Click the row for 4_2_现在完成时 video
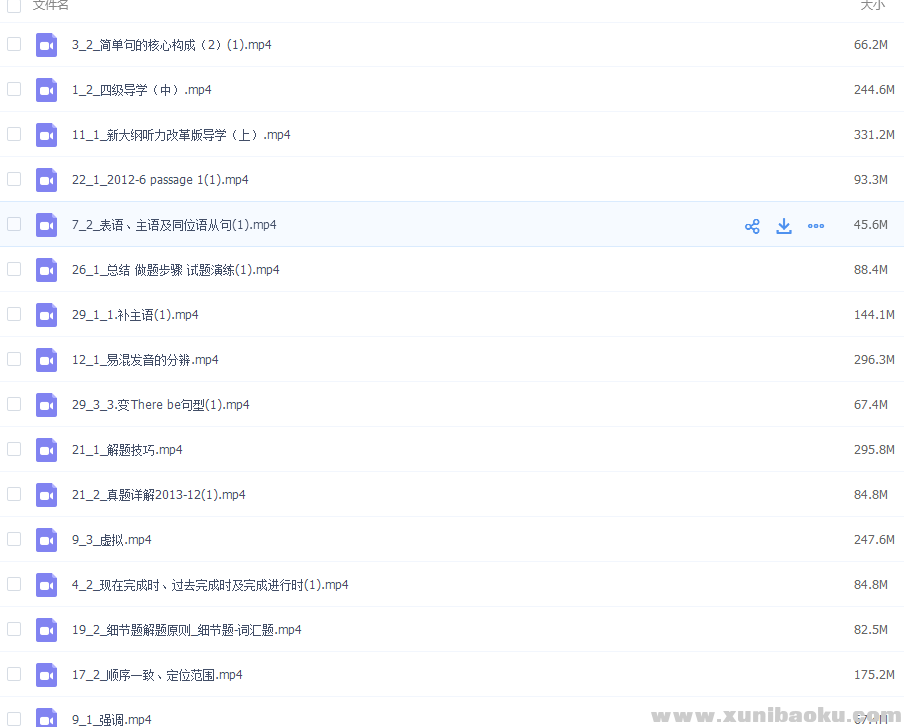904x728 pixels. pyautogui.click(x=210, y=585)
